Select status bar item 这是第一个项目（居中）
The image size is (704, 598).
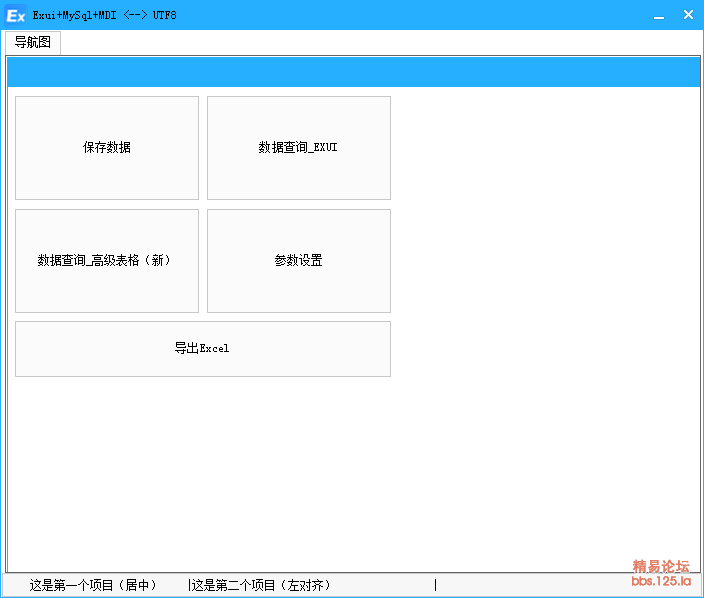(93, 585)
